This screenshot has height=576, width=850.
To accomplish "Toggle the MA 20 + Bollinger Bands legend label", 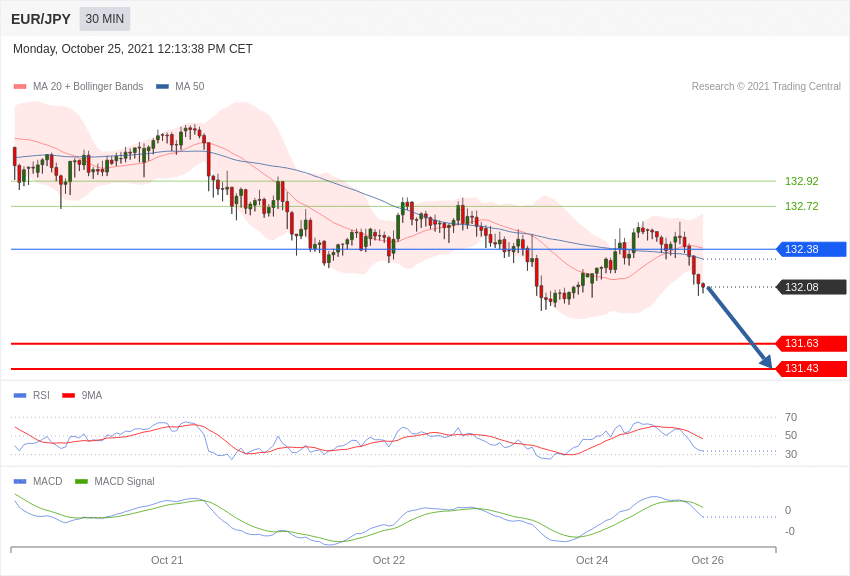I will [88, 86].
